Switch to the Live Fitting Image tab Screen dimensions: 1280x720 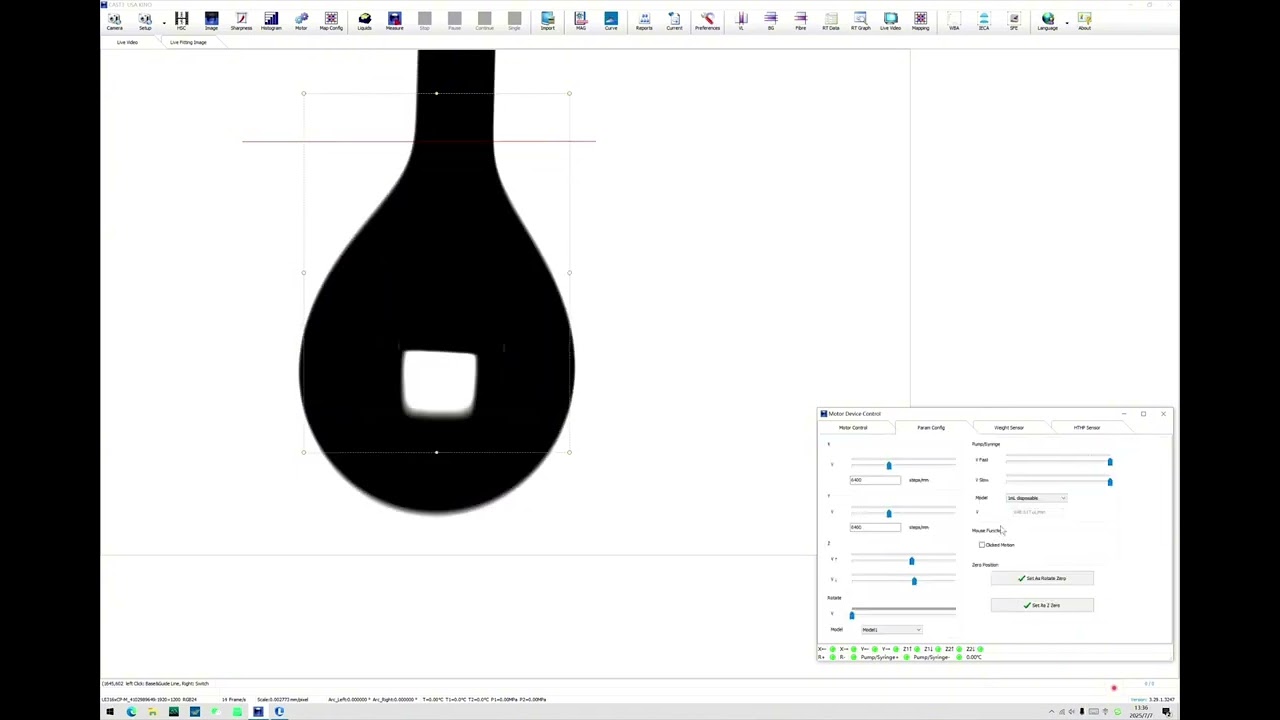[188, 42]
